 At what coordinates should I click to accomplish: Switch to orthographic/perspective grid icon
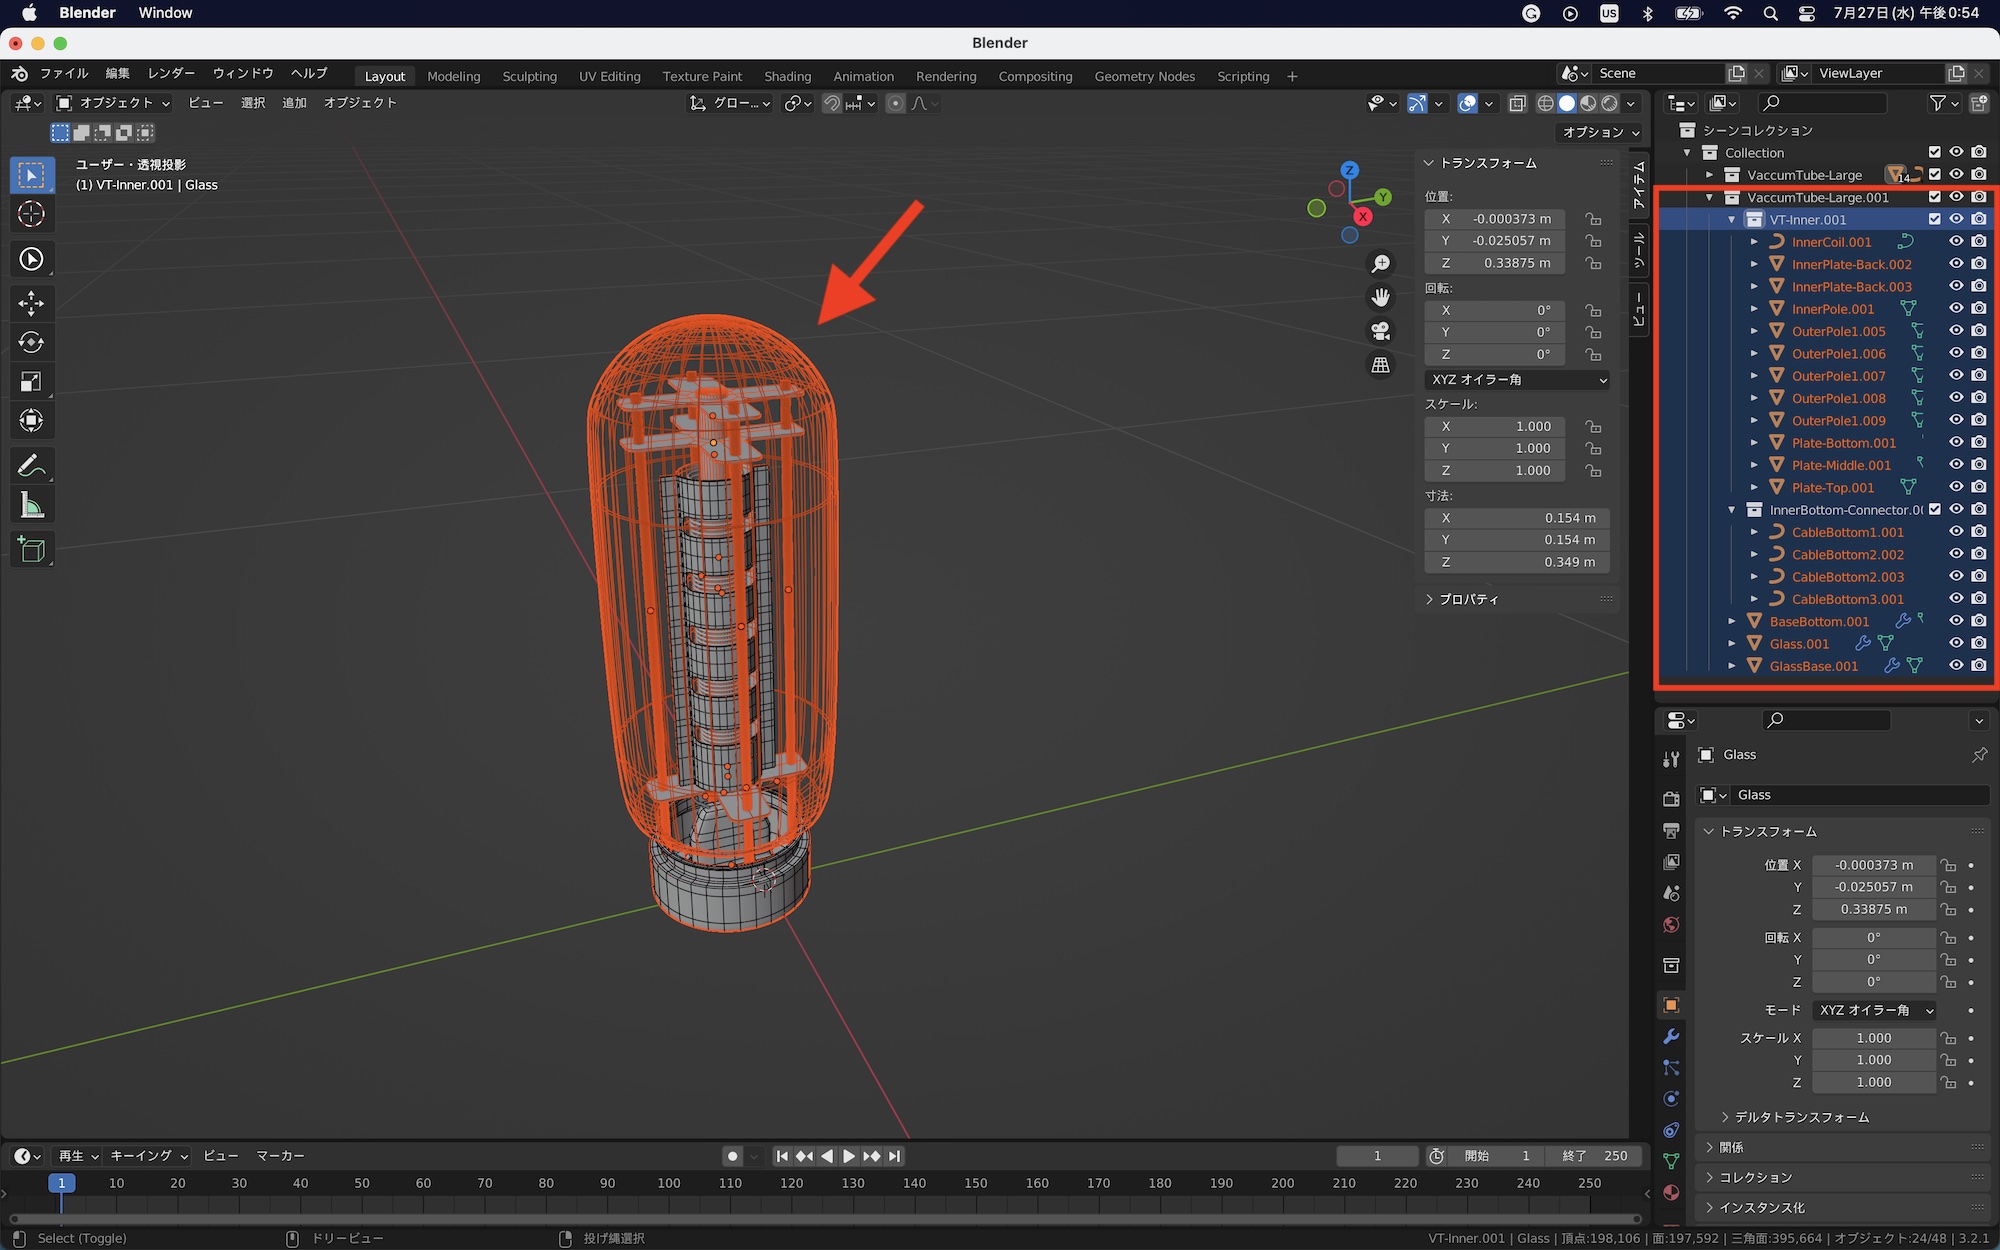pos(1381,365)
